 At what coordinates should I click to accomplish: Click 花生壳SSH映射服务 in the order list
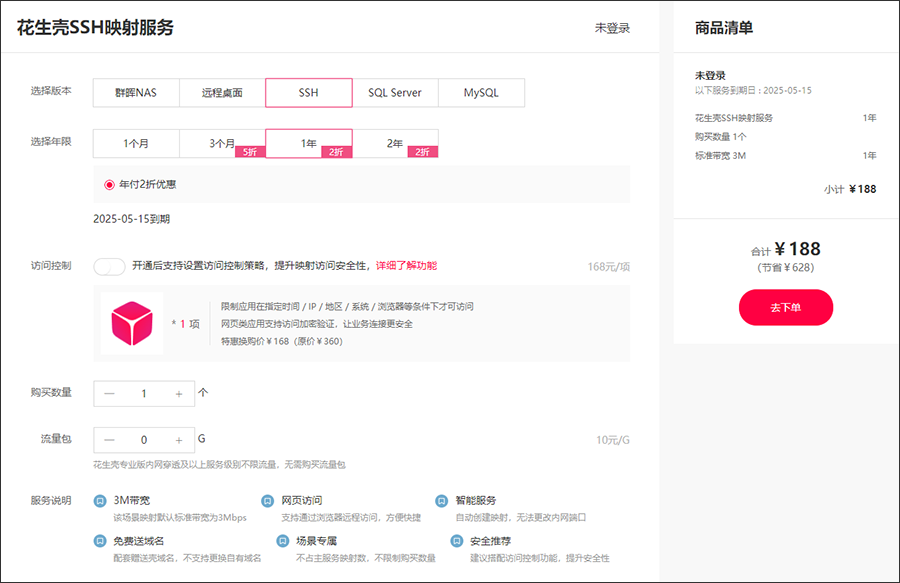pyautogui.click(x=734, y=118)
